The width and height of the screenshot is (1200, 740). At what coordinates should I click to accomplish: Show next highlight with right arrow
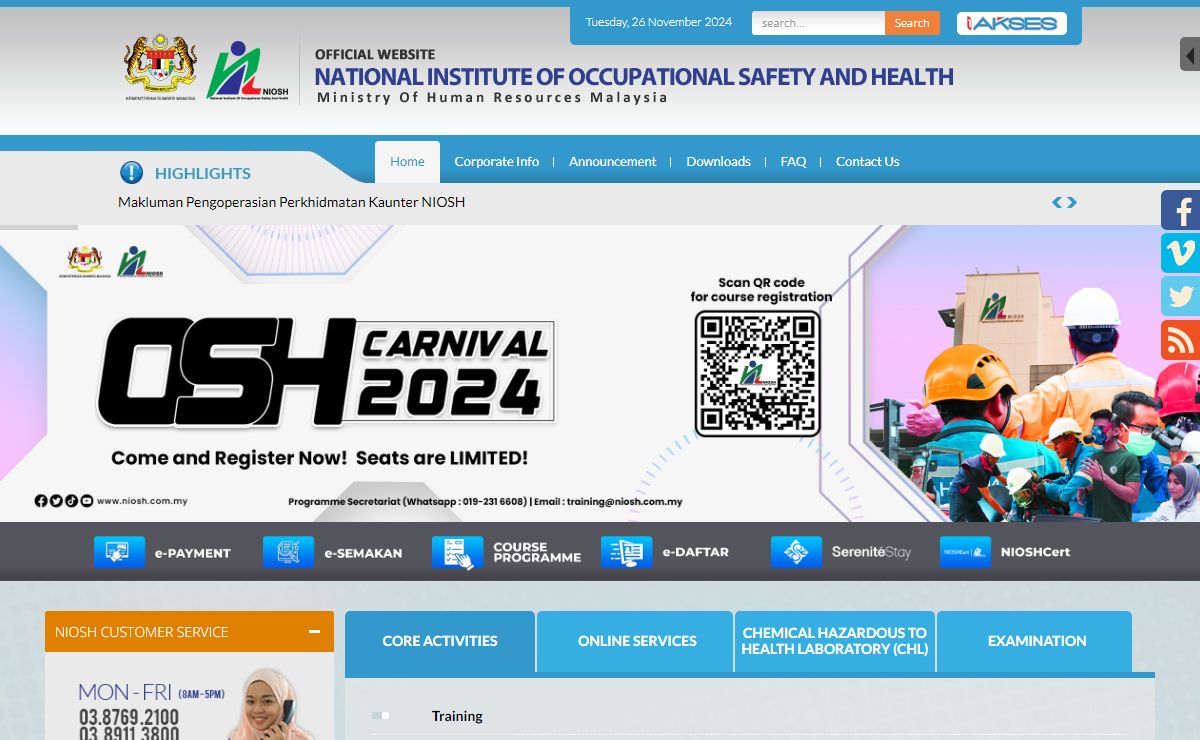(x=1072, y=202)
